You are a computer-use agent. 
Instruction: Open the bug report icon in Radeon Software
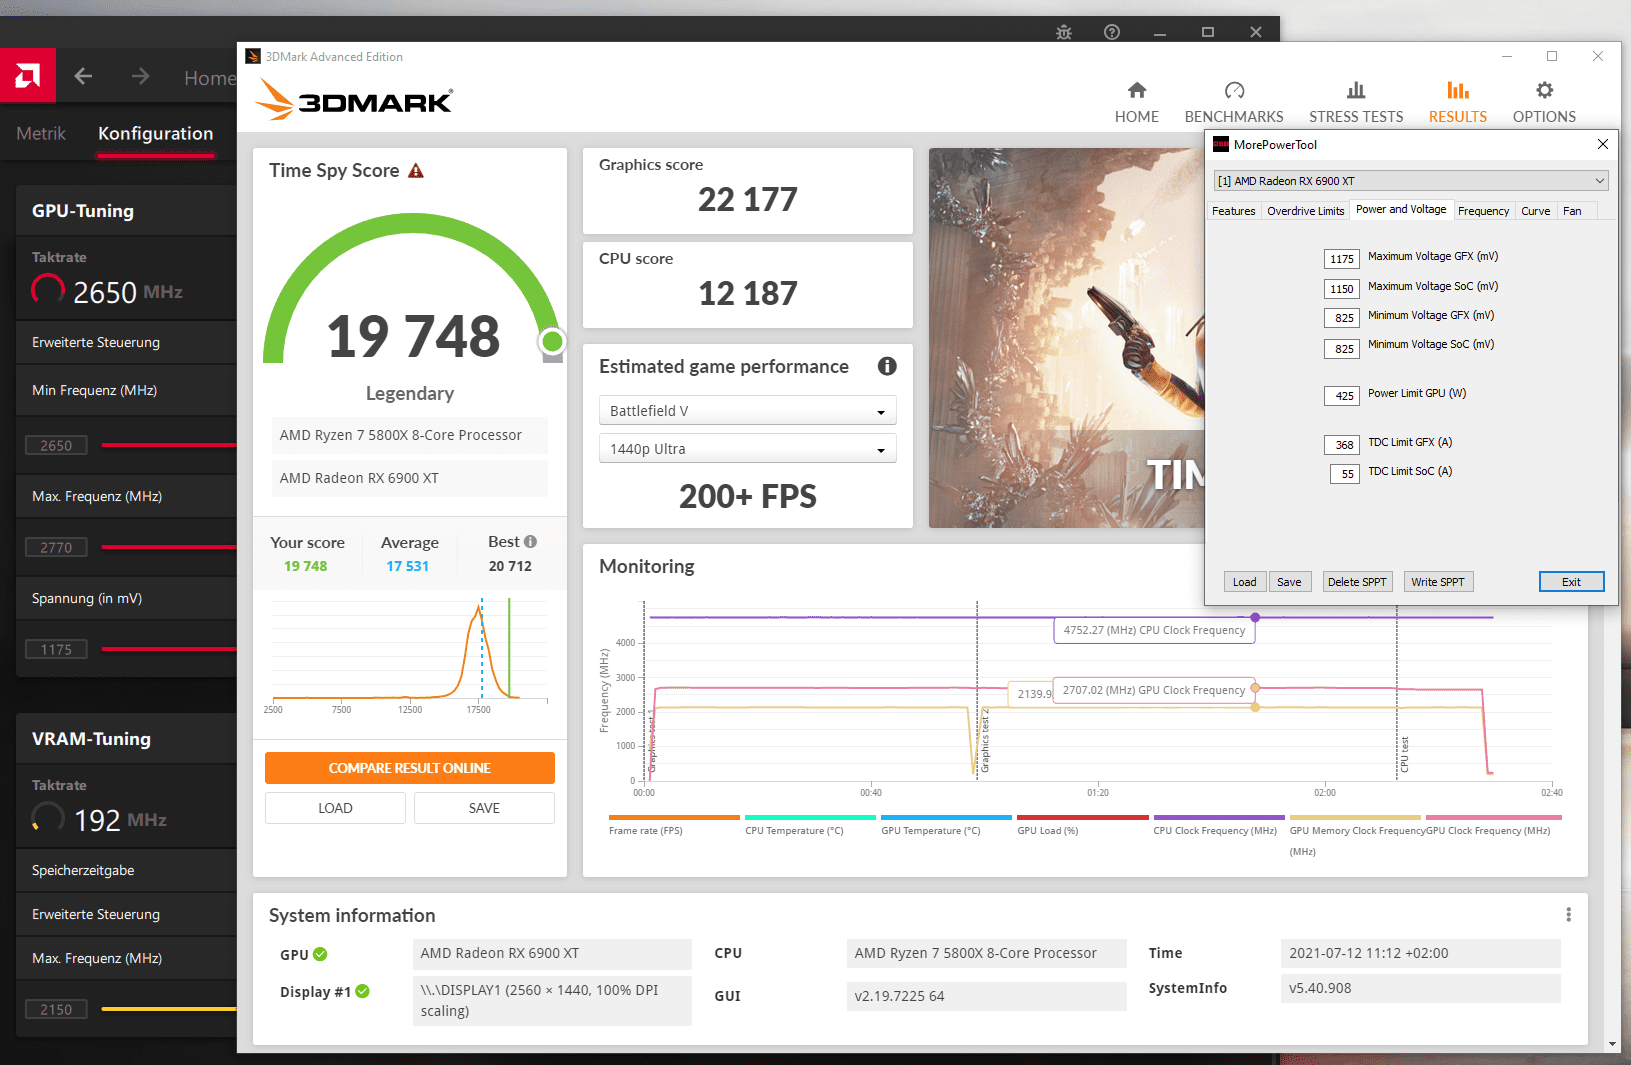tap(1064, 32)
